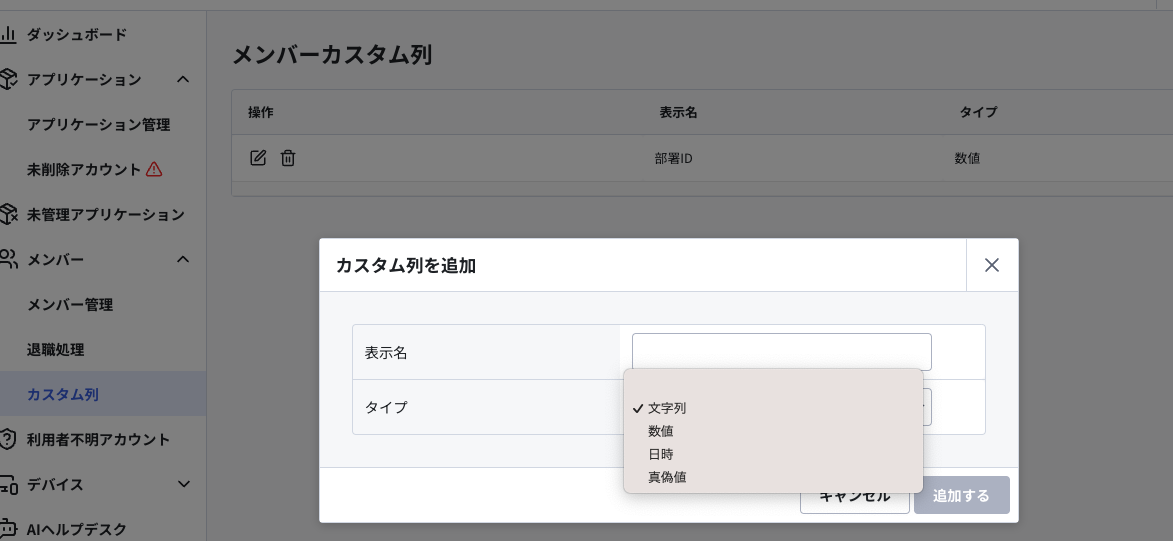
Task: Click the デバイス monitor icon
Action: click(x=7, y=484)
